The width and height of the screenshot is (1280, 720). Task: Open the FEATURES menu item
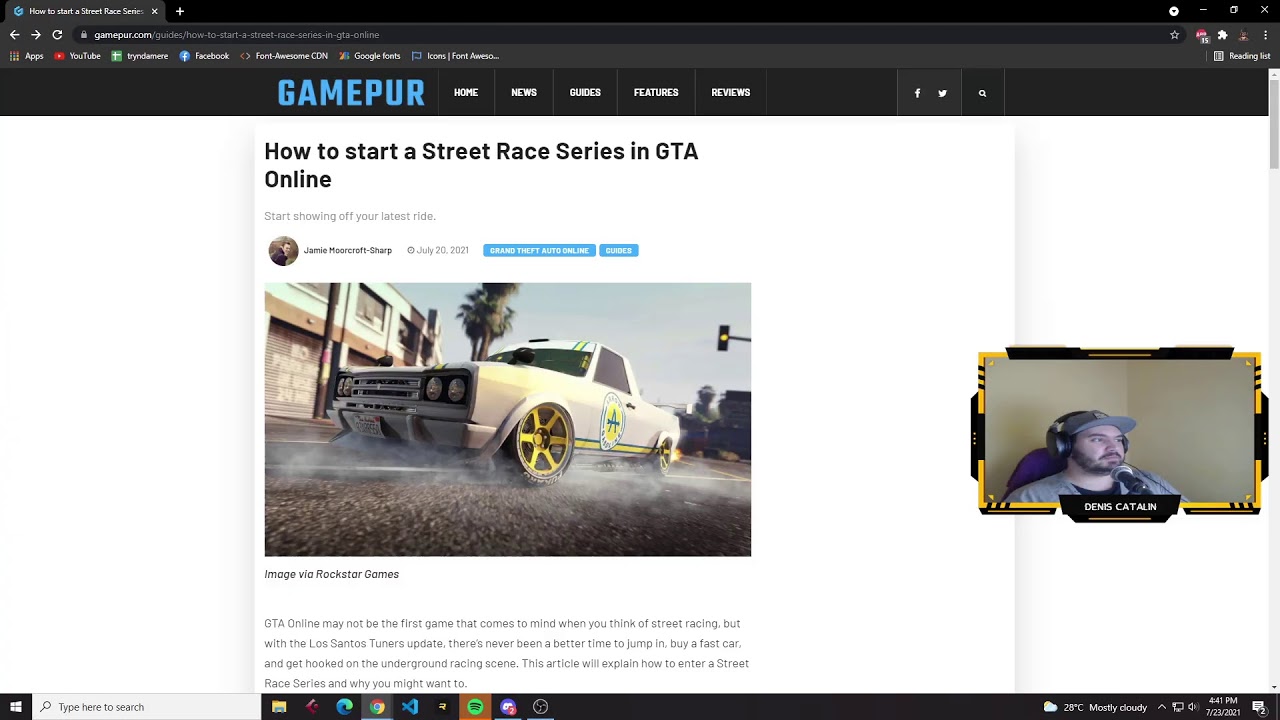coord(656,92)
